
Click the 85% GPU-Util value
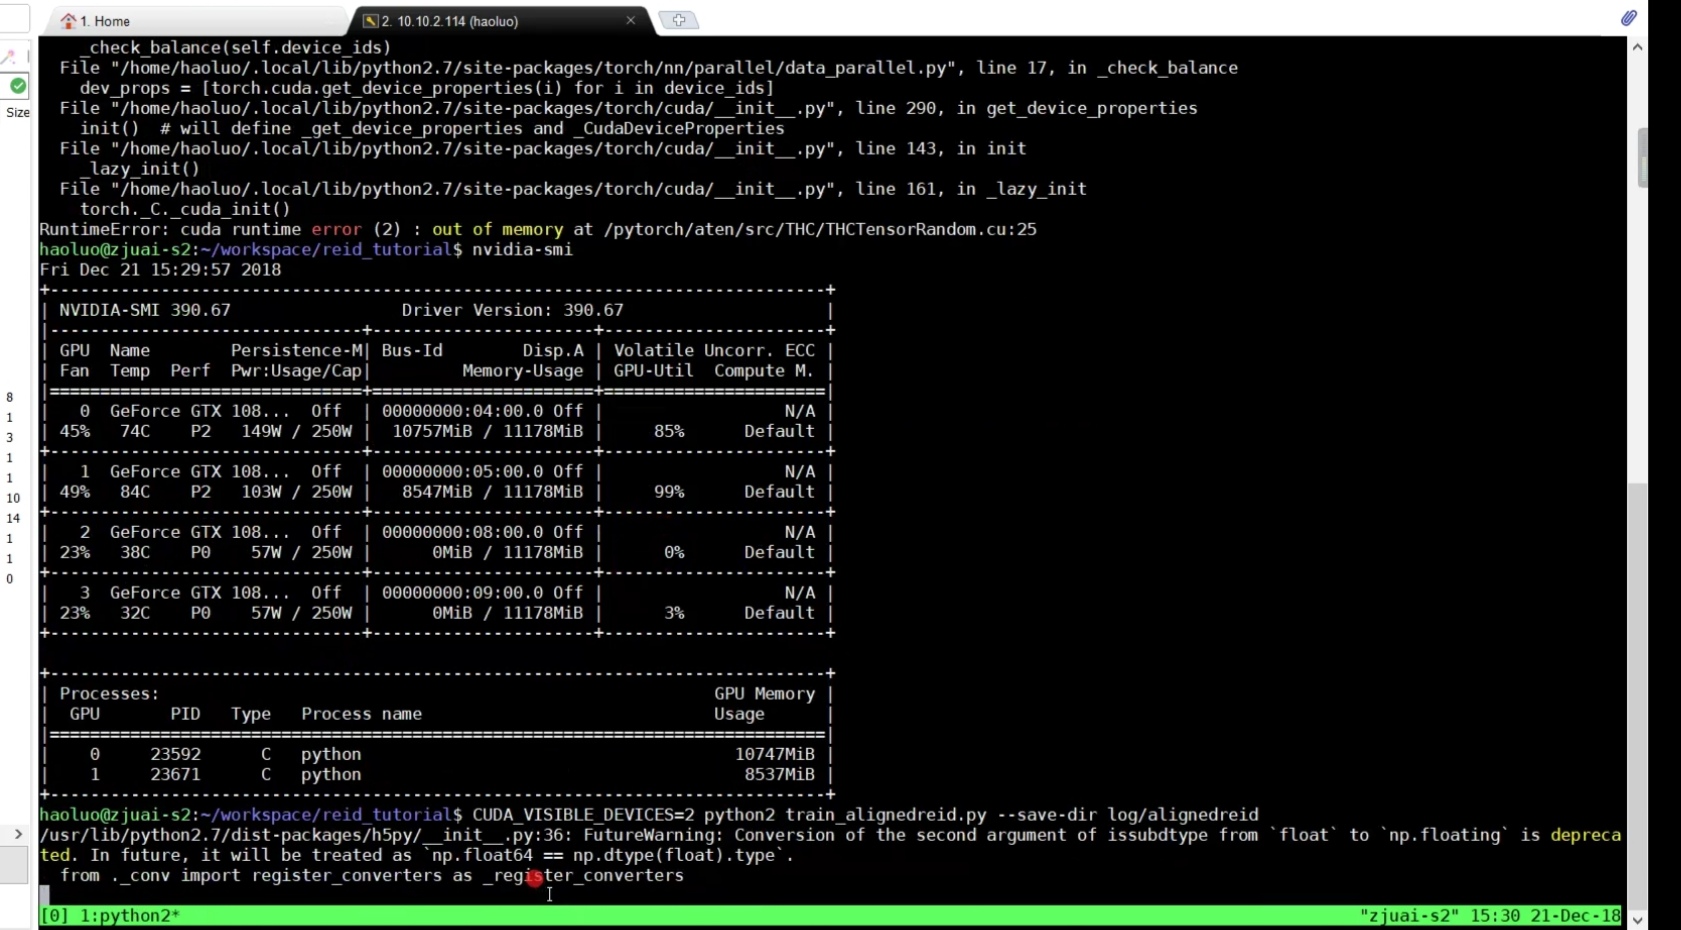(x=669, y=431)
